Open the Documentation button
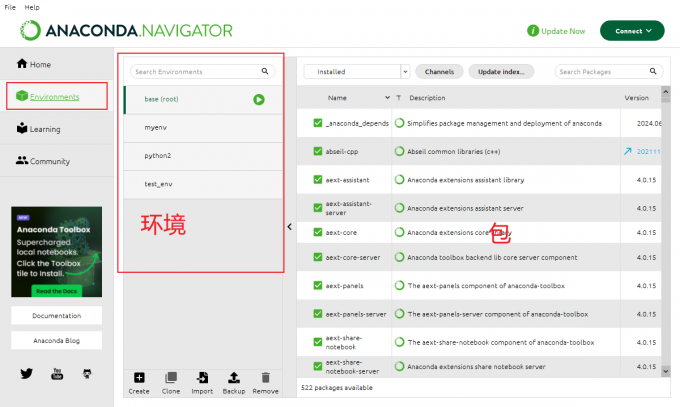This screenshot has height=407, width=680. (57, 315)
